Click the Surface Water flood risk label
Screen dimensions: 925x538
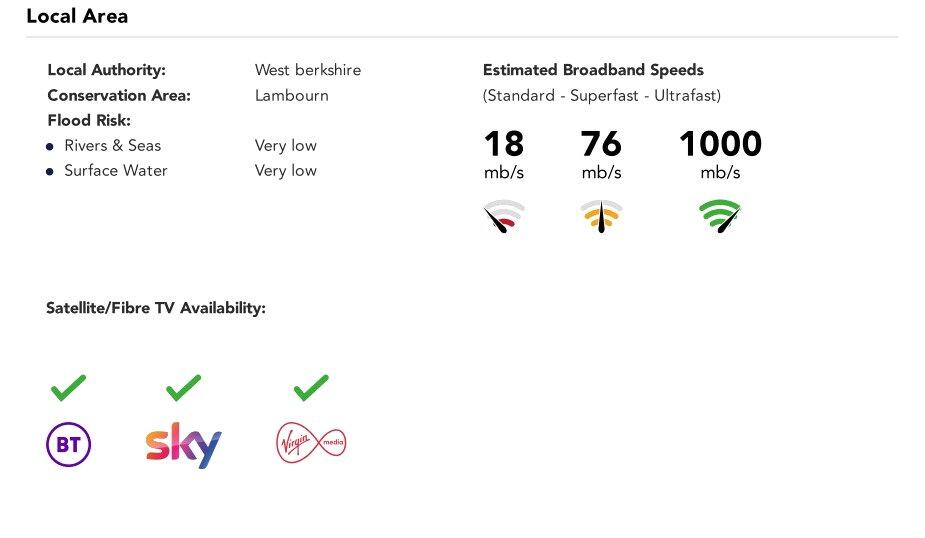coord(116,171)
